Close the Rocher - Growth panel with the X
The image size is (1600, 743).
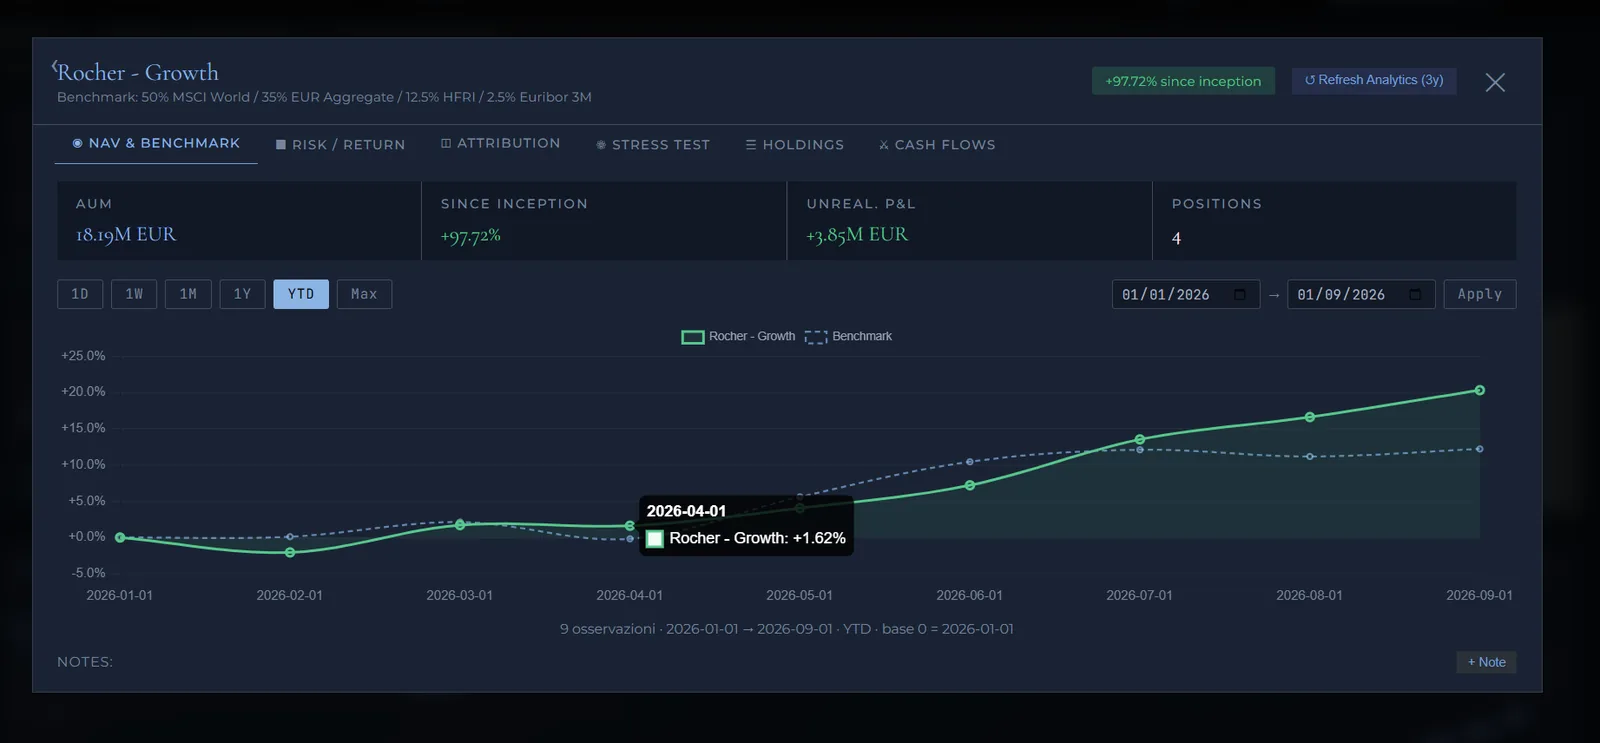click(x=1495, y=82)
